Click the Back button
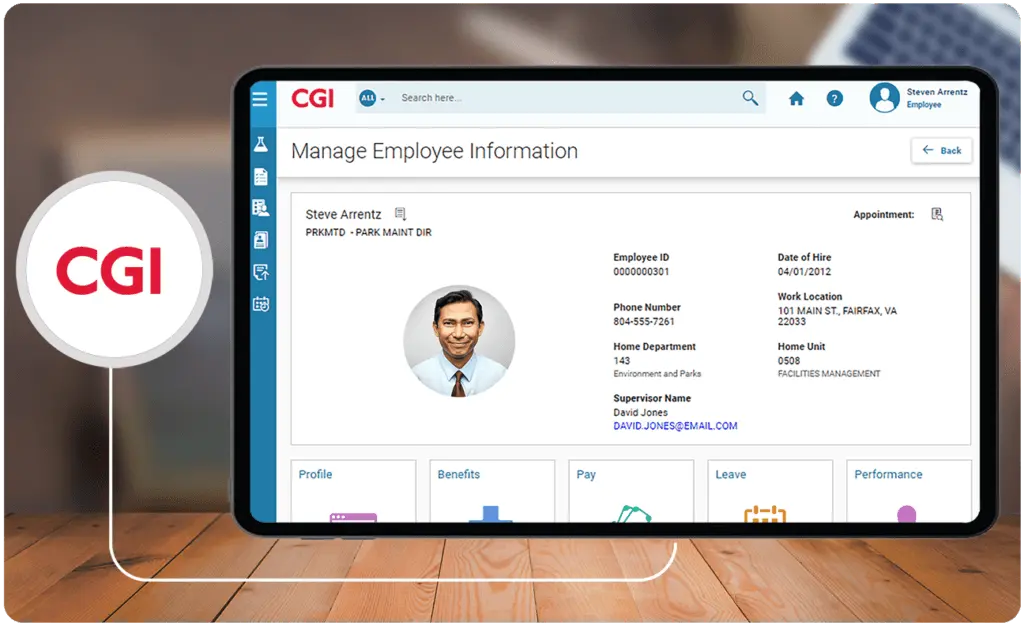Image resolution: width=1024 pixels, height=626 pixels. tap(941, 151)
